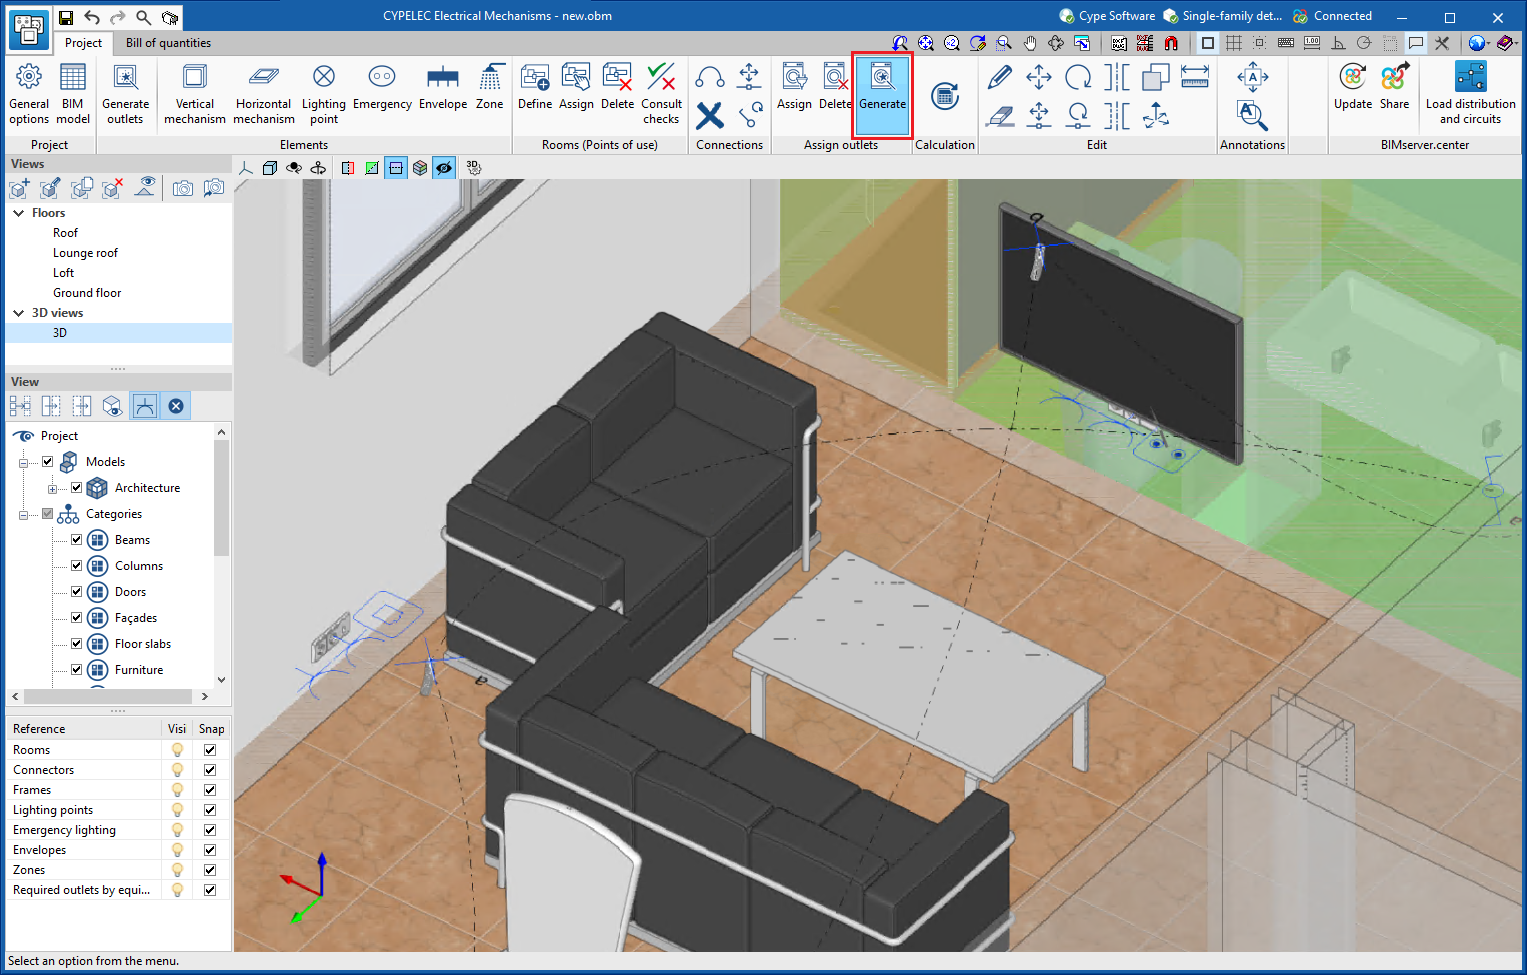
Task: Collapse the 3D views tree node
Action: click(x=18, y=313)
